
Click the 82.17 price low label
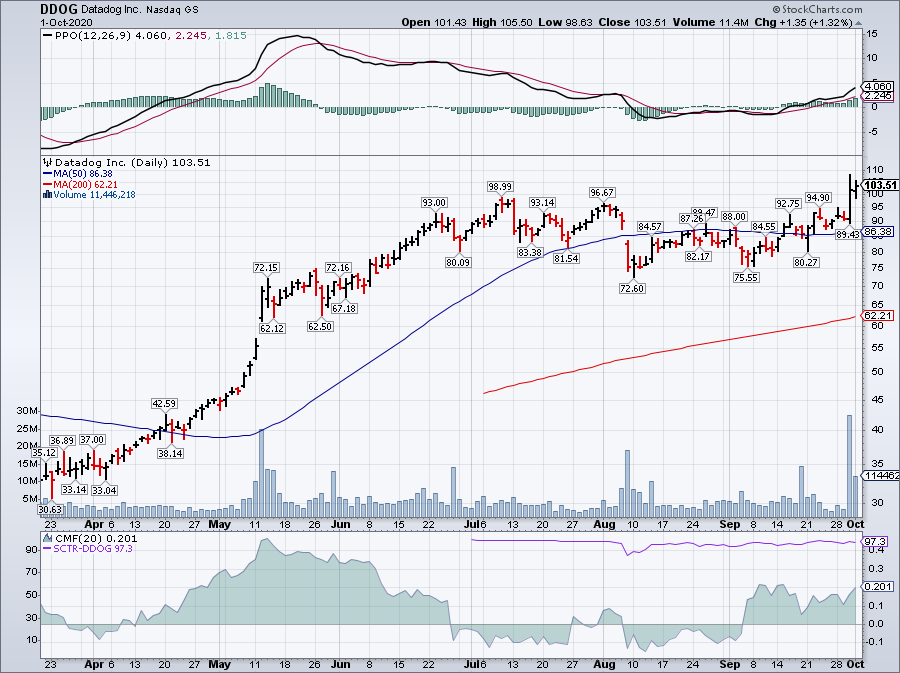(698, 257)
